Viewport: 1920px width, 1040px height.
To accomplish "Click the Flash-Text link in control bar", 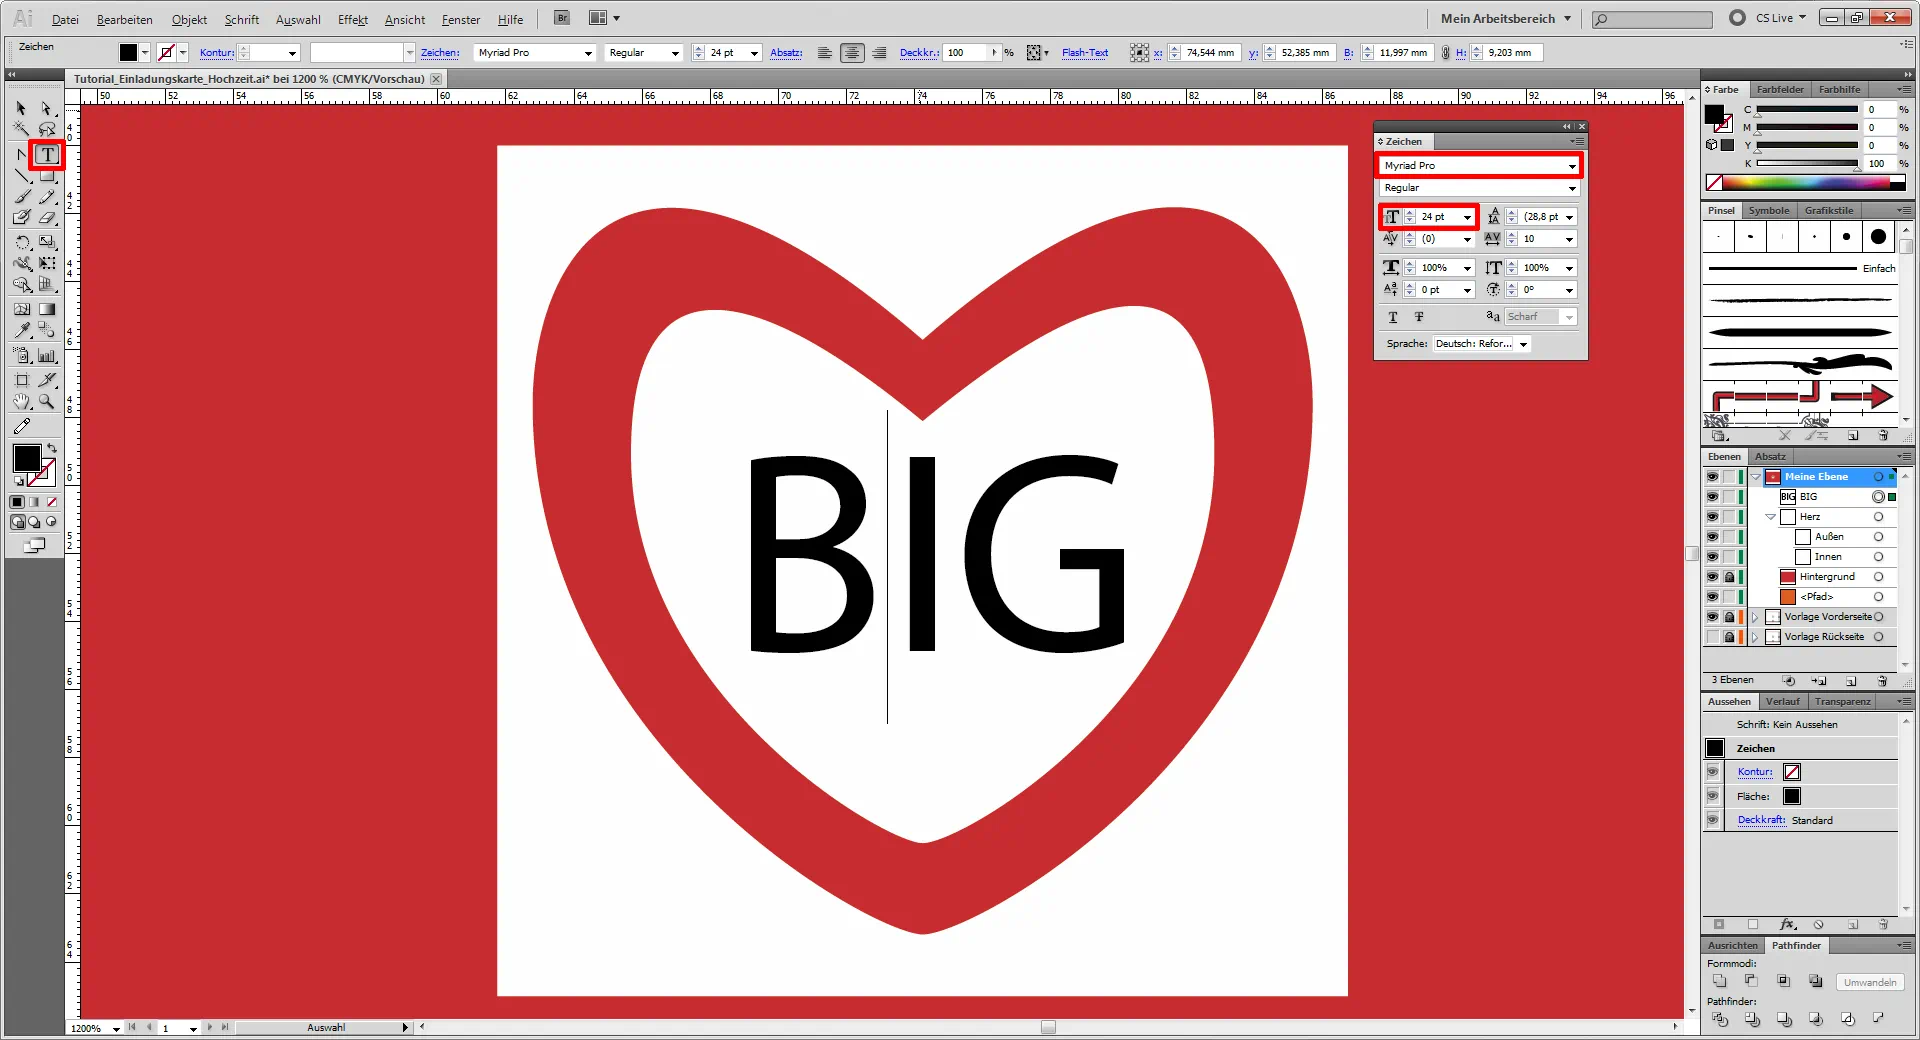I will coord(1084,53).
